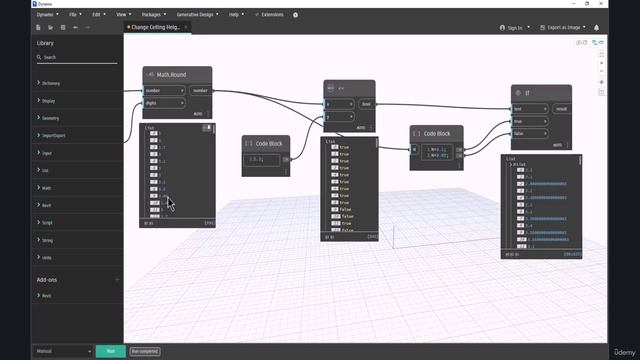Open the Dynamo menu
Viewport: 640px width, 360px height.
click(47, 15)
